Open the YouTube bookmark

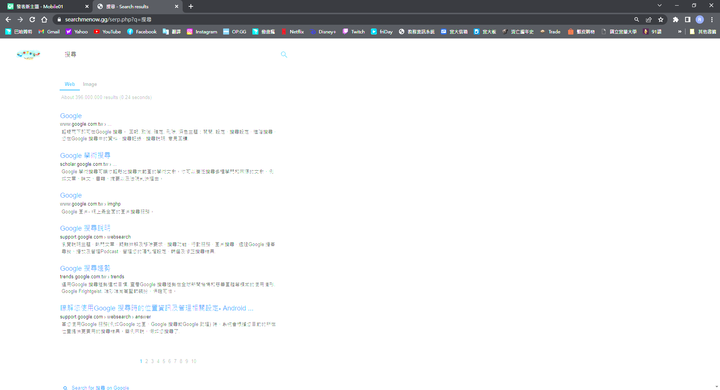pos(107,32)
